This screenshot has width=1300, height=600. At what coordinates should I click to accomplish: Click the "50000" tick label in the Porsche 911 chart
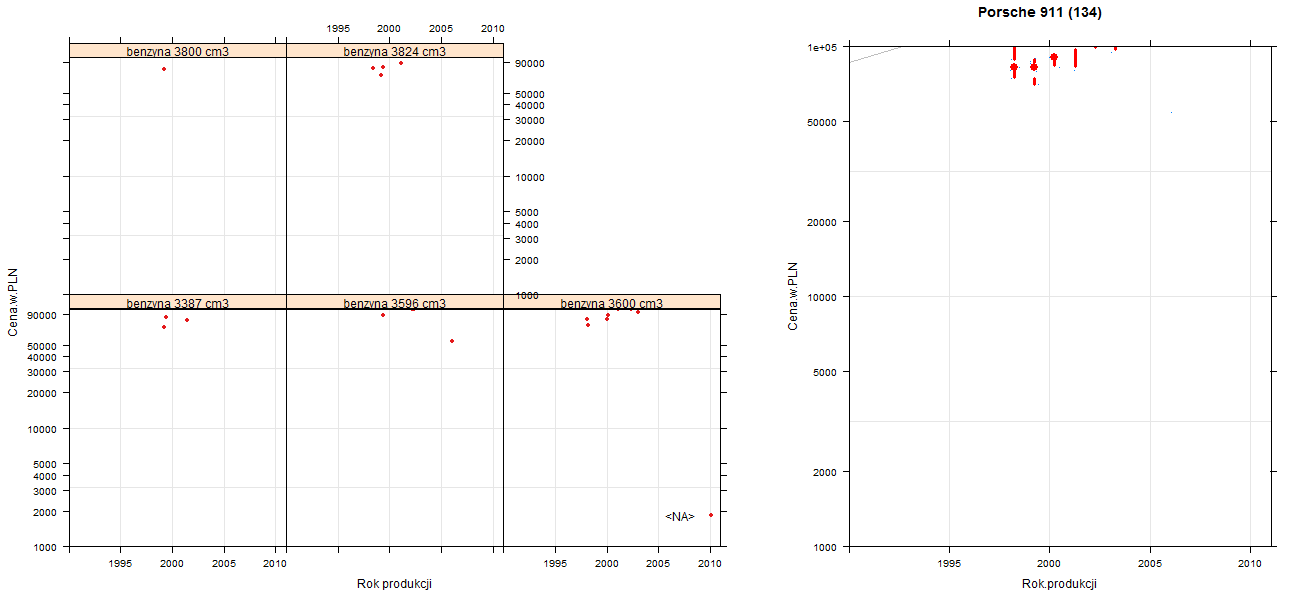coord(824,122)
